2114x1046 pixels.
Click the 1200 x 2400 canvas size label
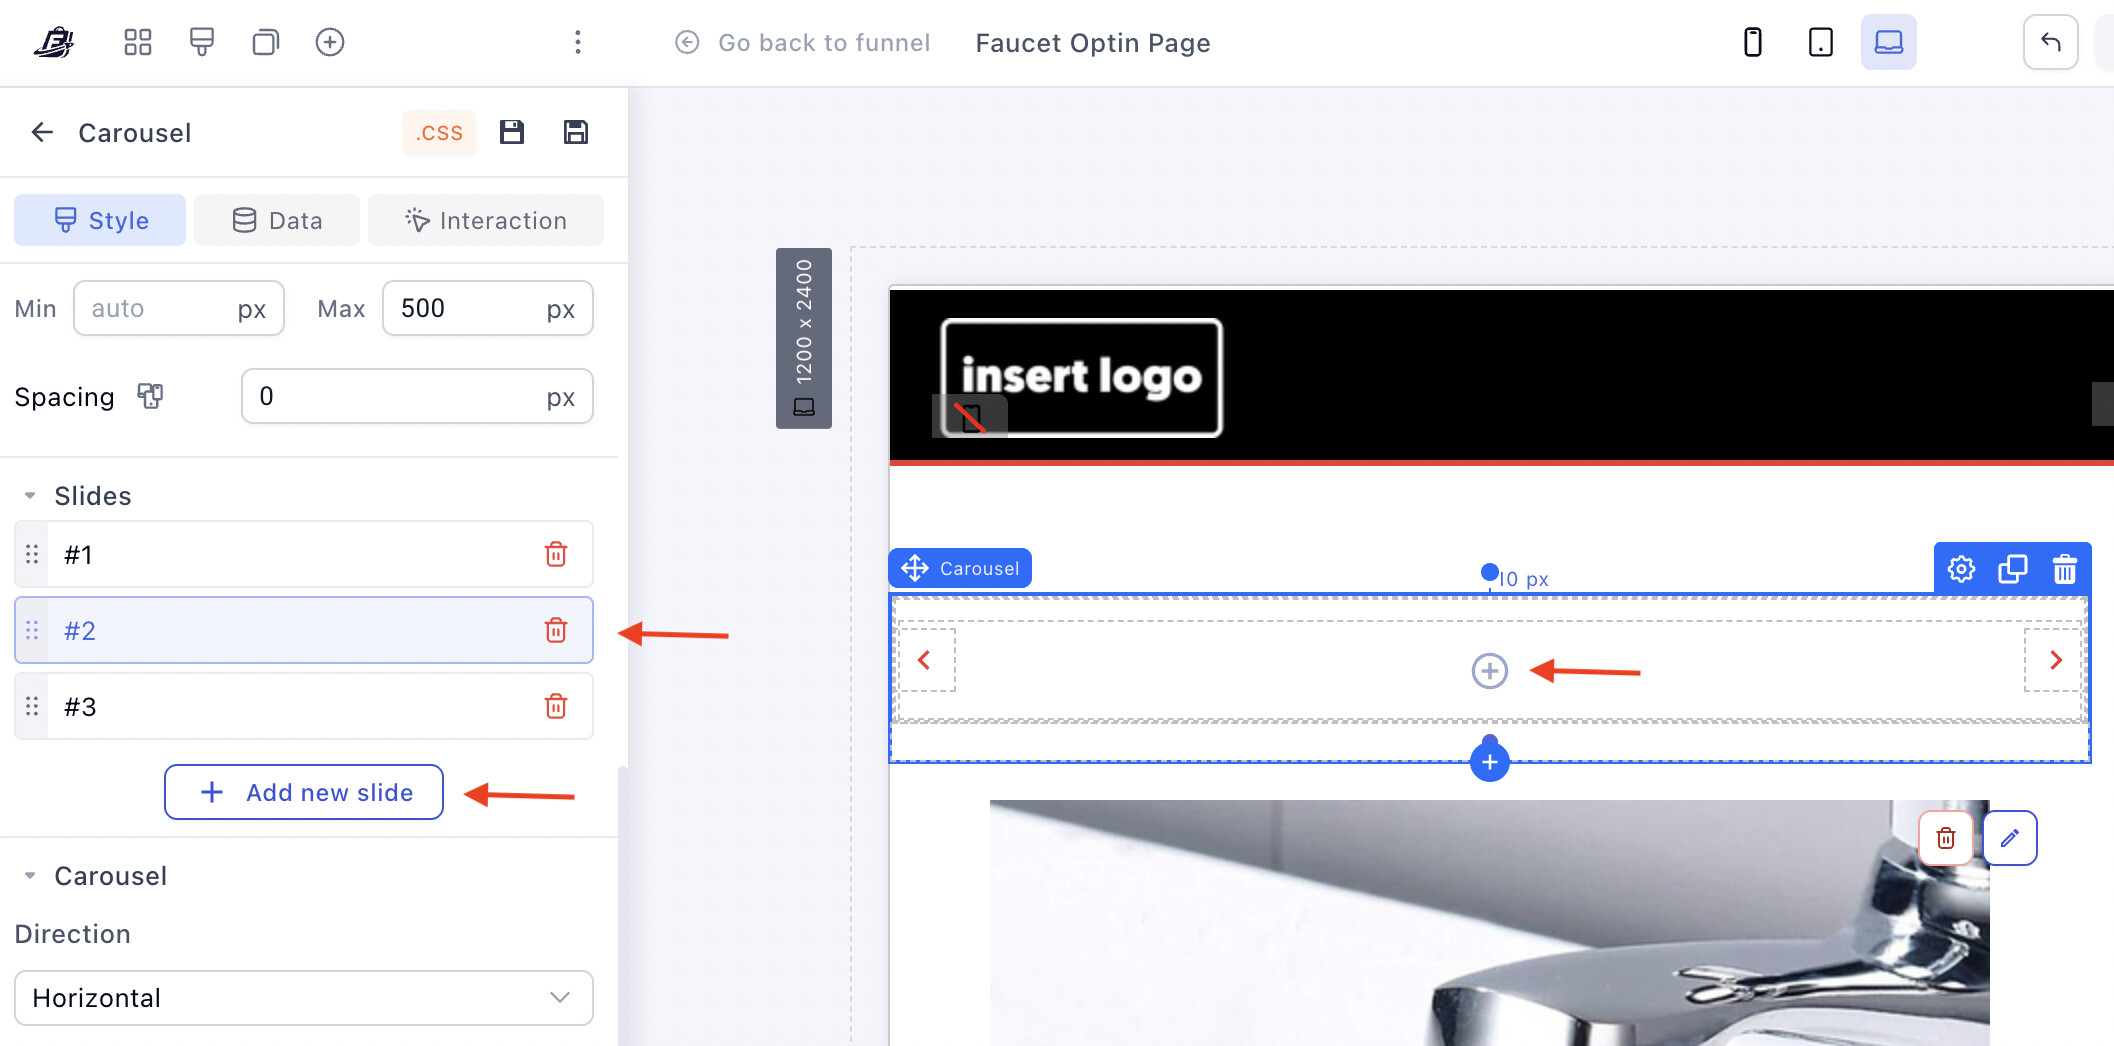[804, 338]
